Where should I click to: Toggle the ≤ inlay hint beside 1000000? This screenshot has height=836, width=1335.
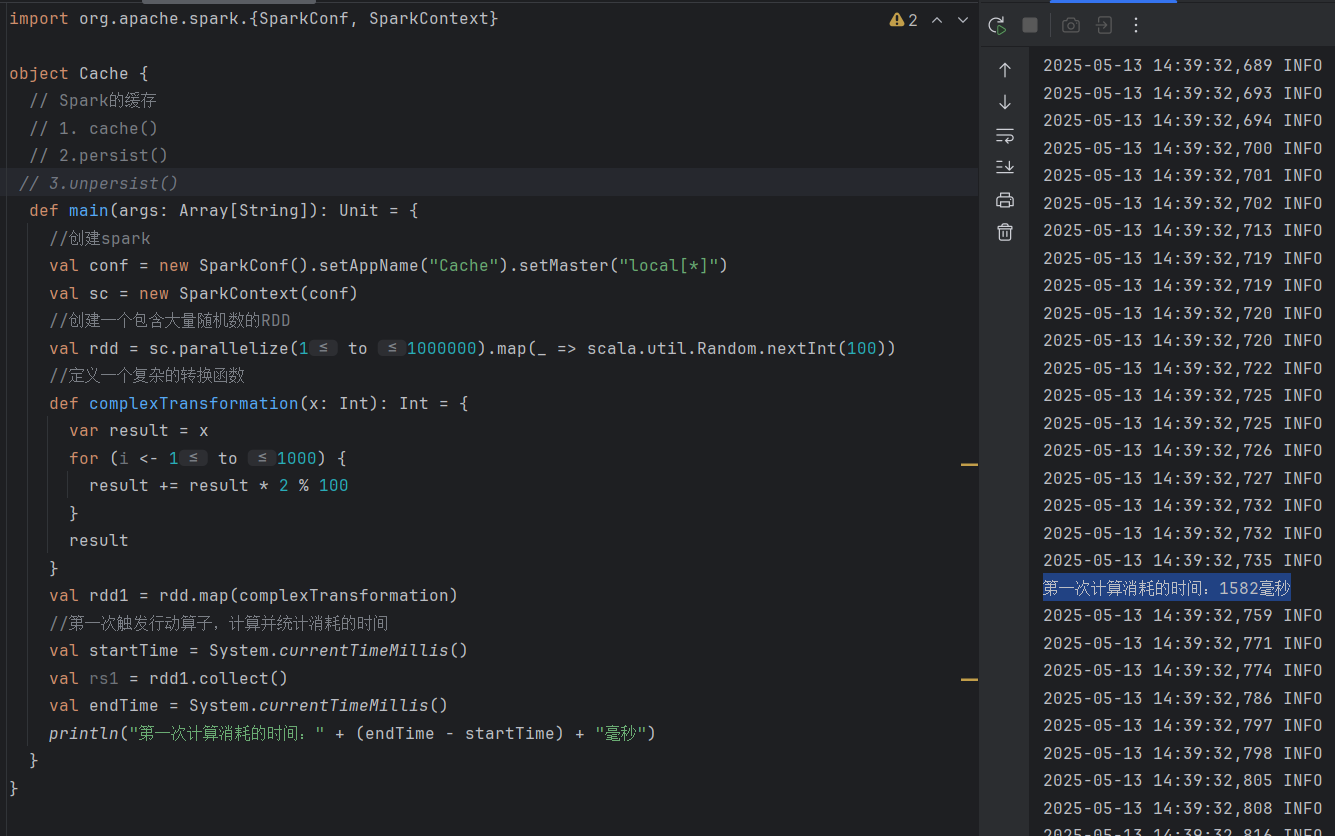coord(394,348)
